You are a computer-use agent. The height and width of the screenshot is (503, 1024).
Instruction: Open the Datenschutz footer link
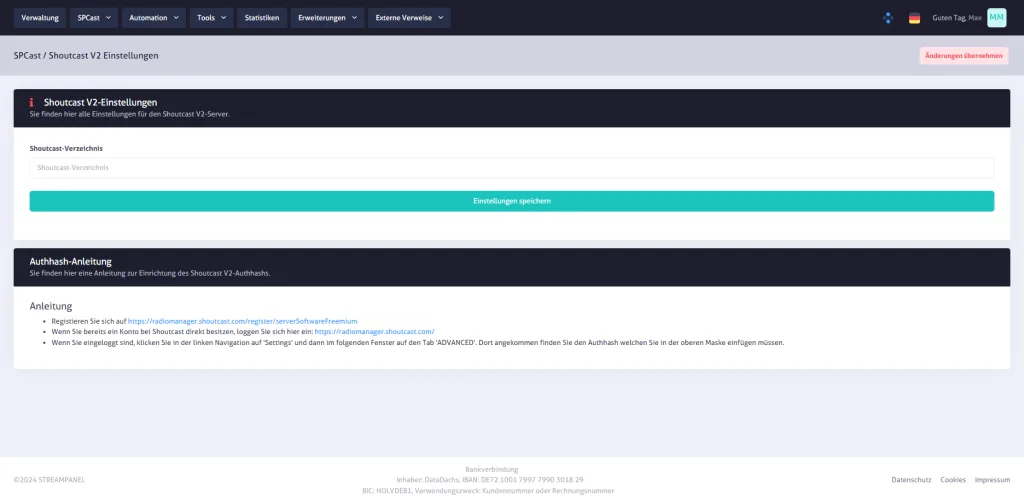[911, 480]
